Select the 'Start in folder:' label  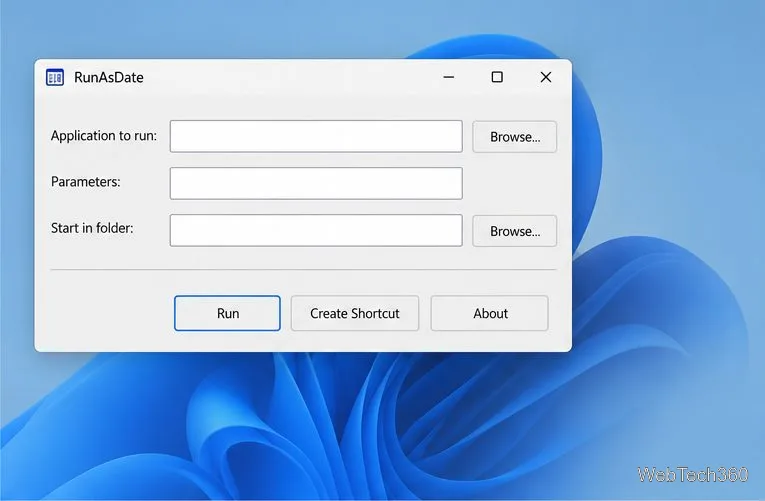92,228
